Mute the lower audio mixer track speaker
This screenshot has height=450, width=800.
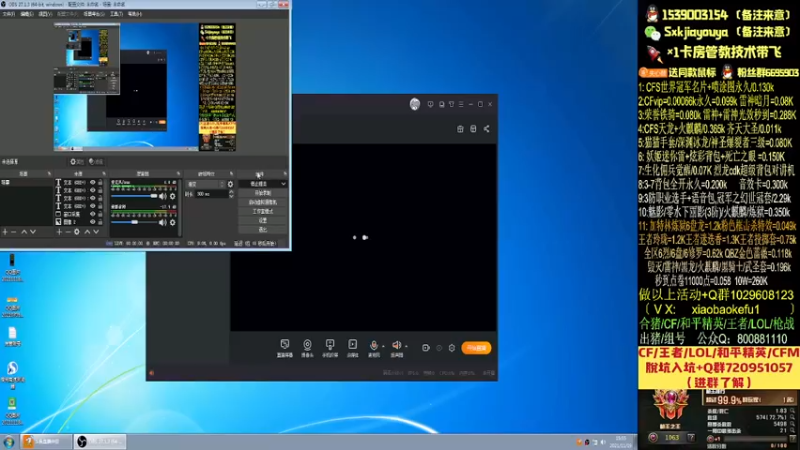[x=163, y=222]
